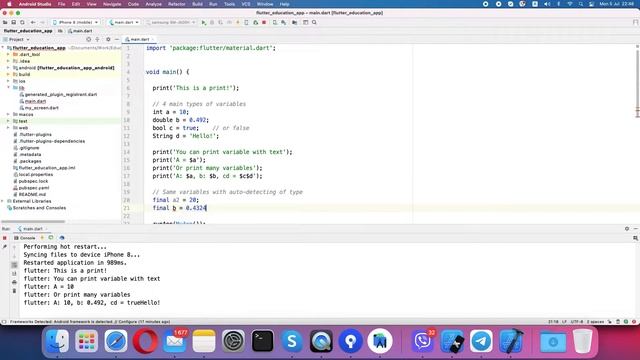Switch to the Console tab
The height and width of the screenshot is (360, 640).
coord(25,238)
